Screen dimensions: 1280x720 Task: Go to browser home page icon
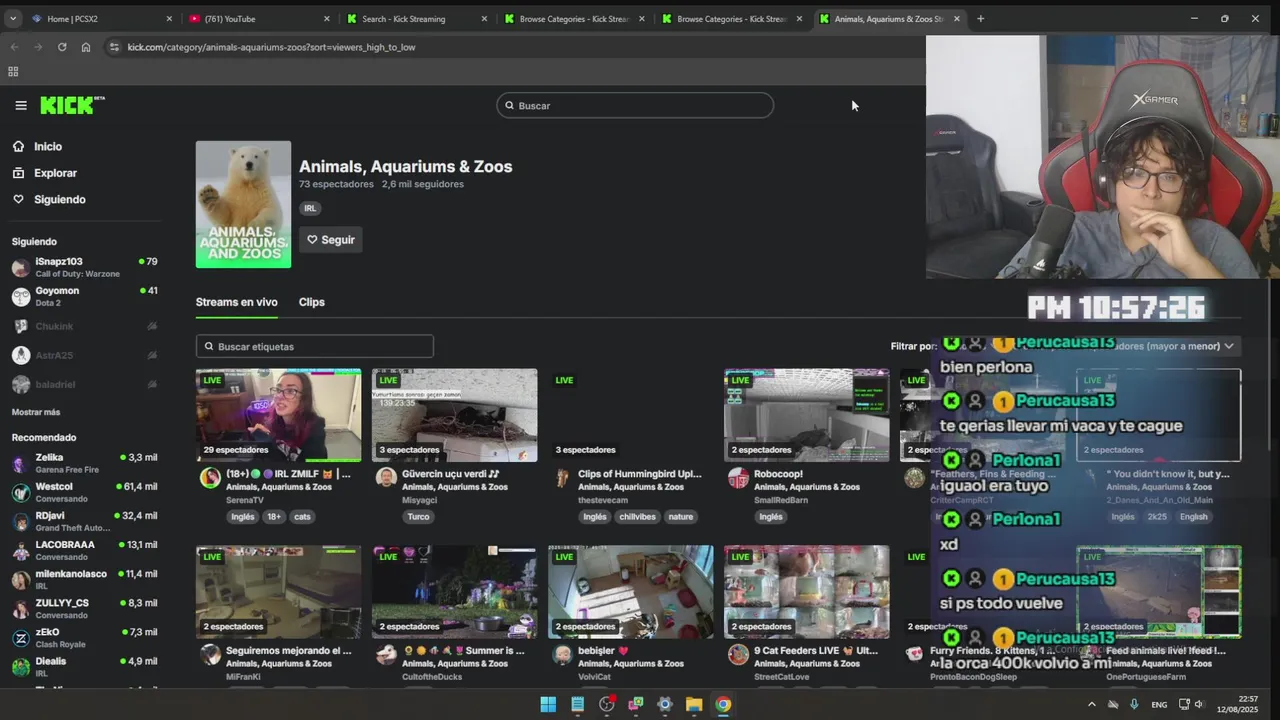click(86, 47)
